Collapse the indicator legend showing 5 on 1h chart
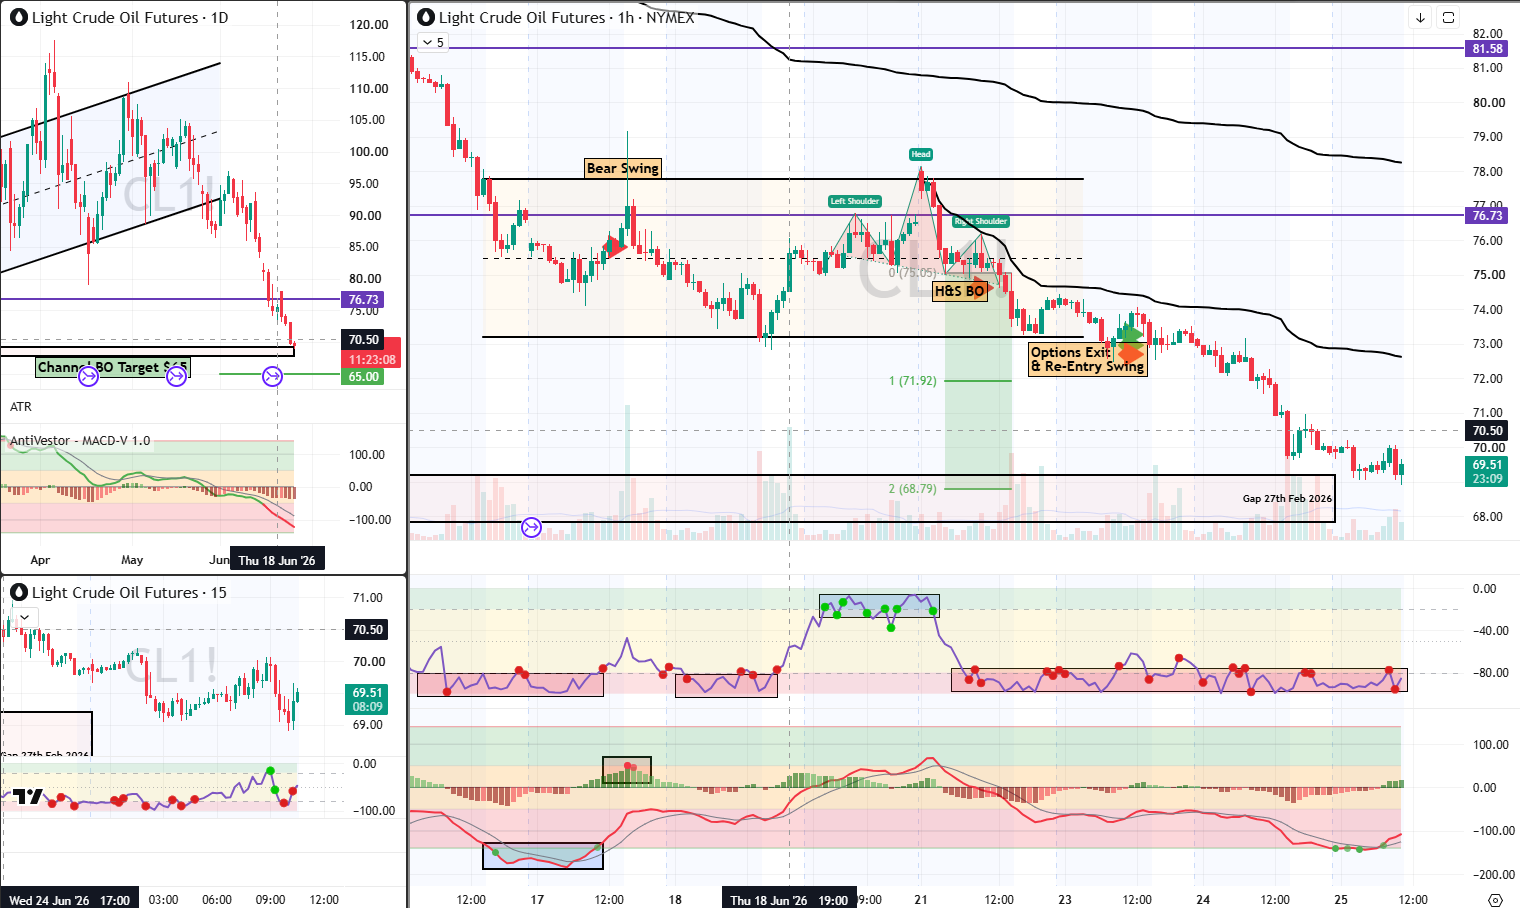This screenshot has width=1520, height=908. (x=433, y=42)
